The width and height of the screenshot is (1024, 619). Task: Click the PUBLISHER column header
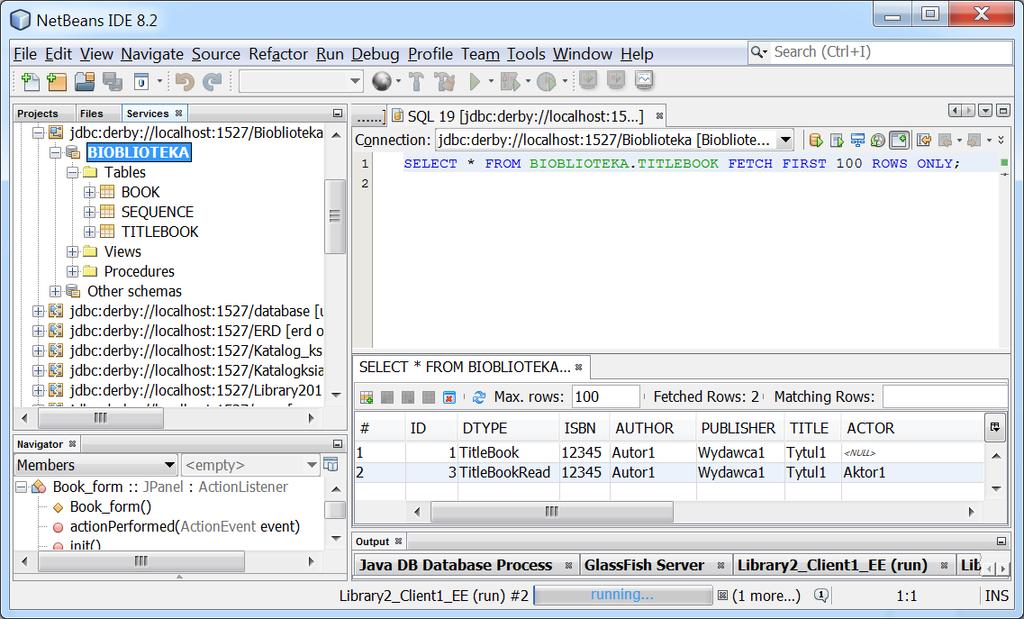[738, 428]
